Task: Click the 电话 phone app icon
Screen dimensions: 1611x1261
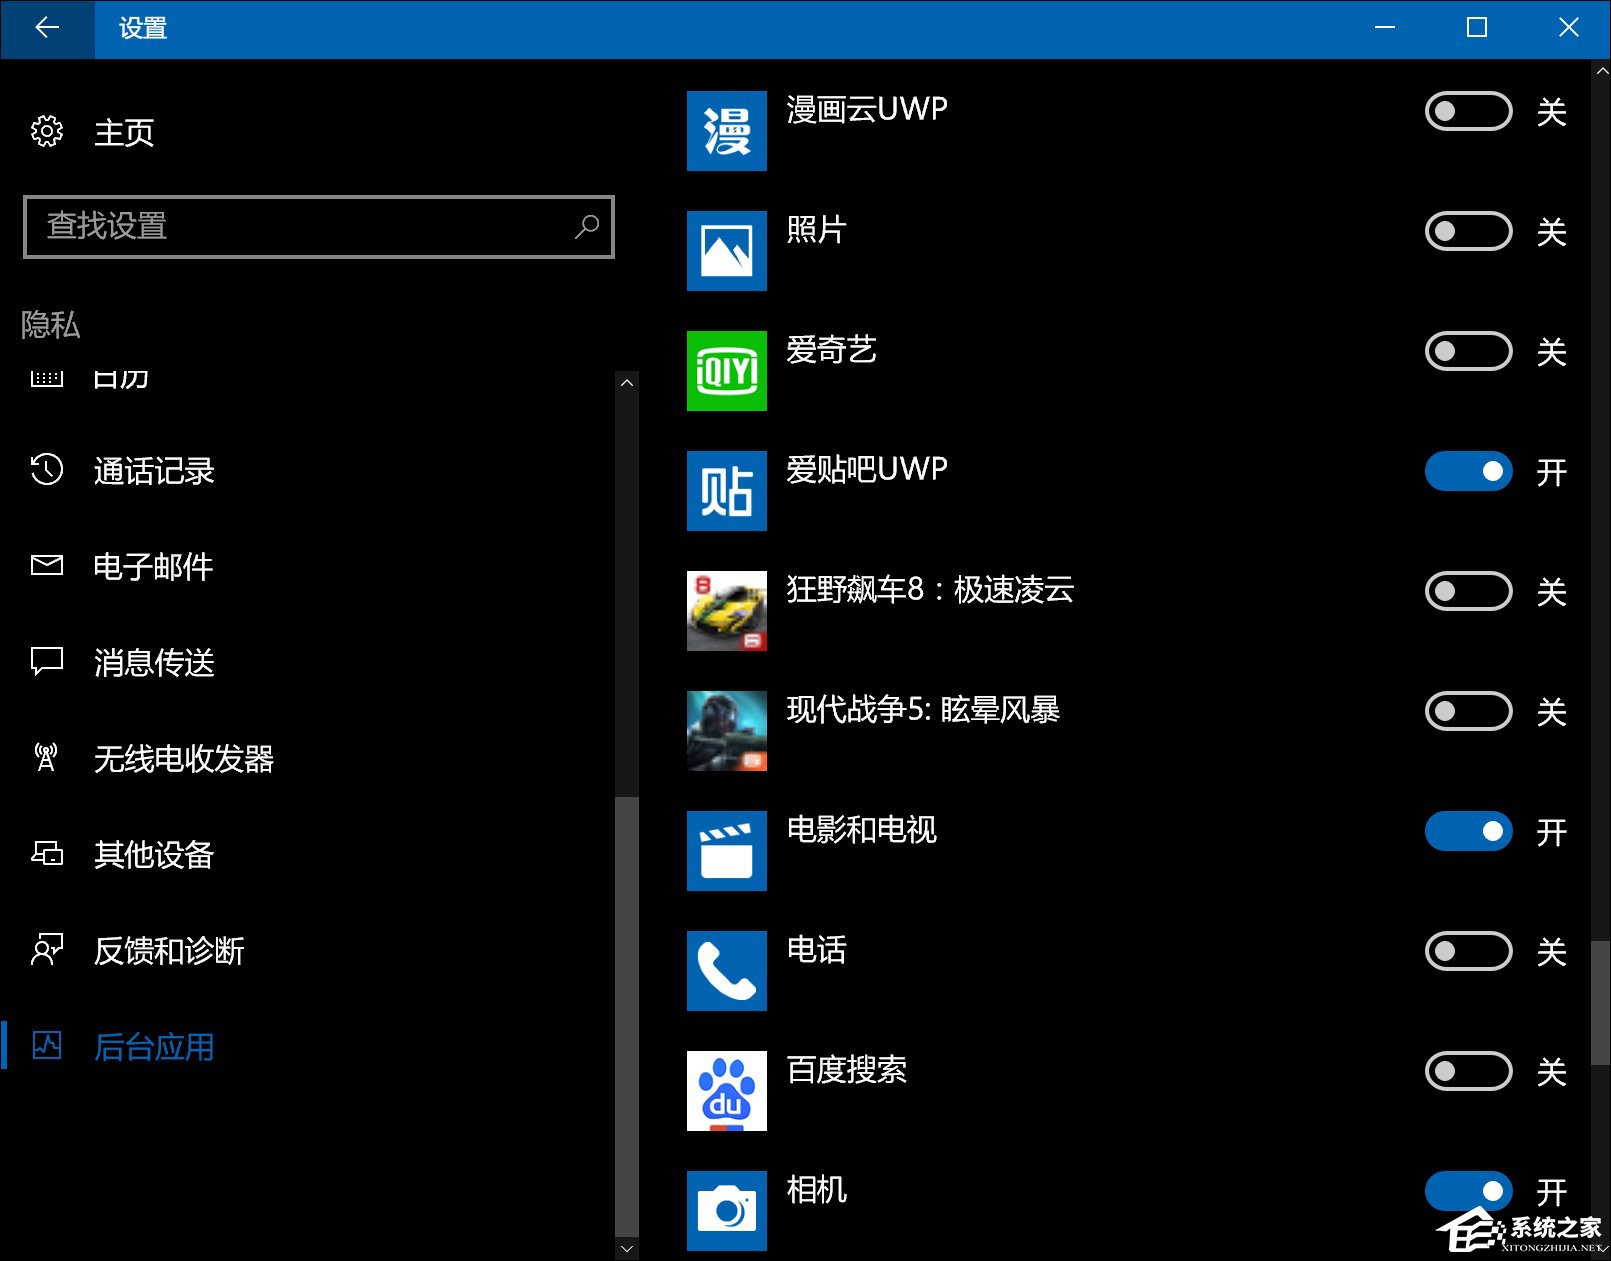Action: pos(726,971)
